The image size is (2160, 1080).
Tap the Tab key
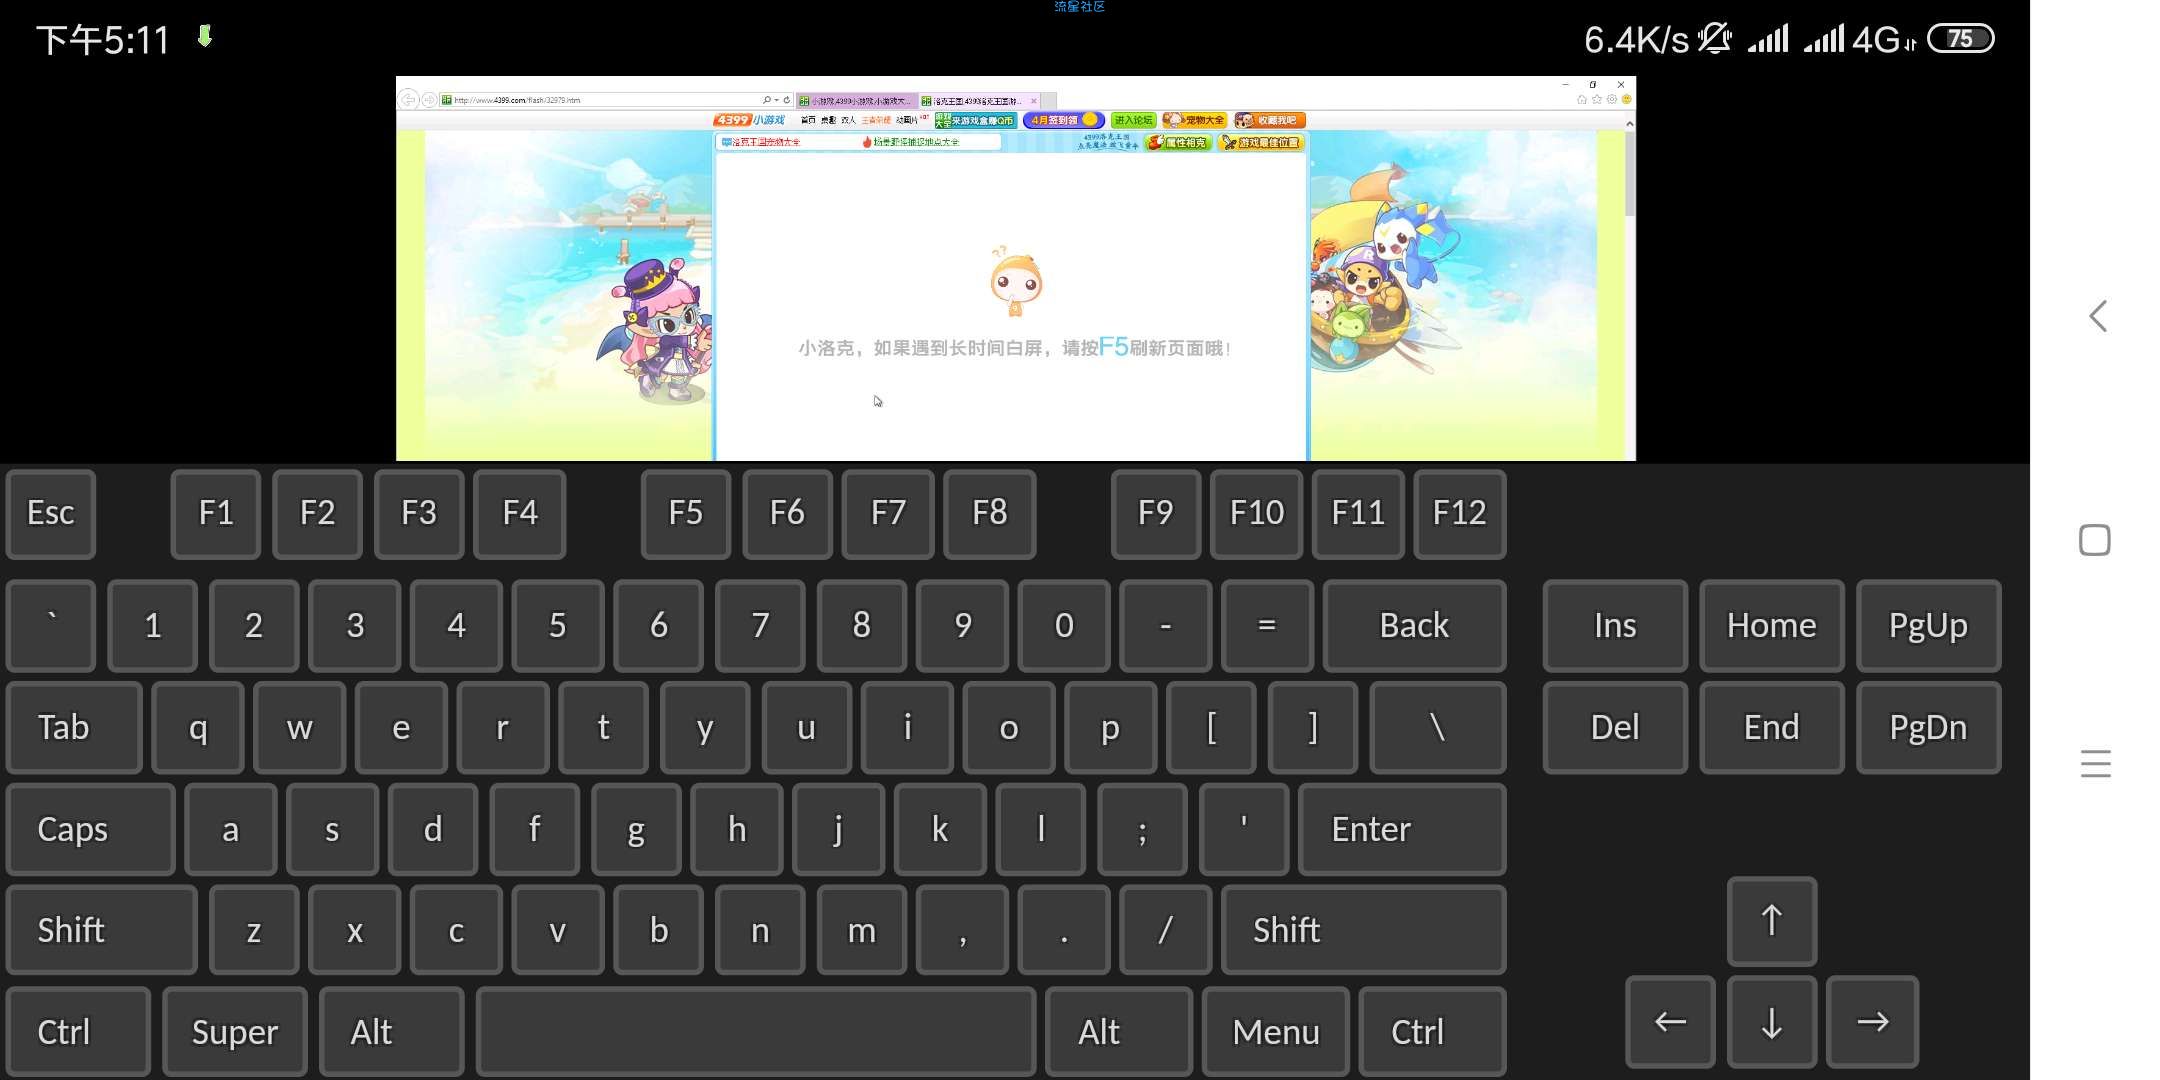pos(75,728)
